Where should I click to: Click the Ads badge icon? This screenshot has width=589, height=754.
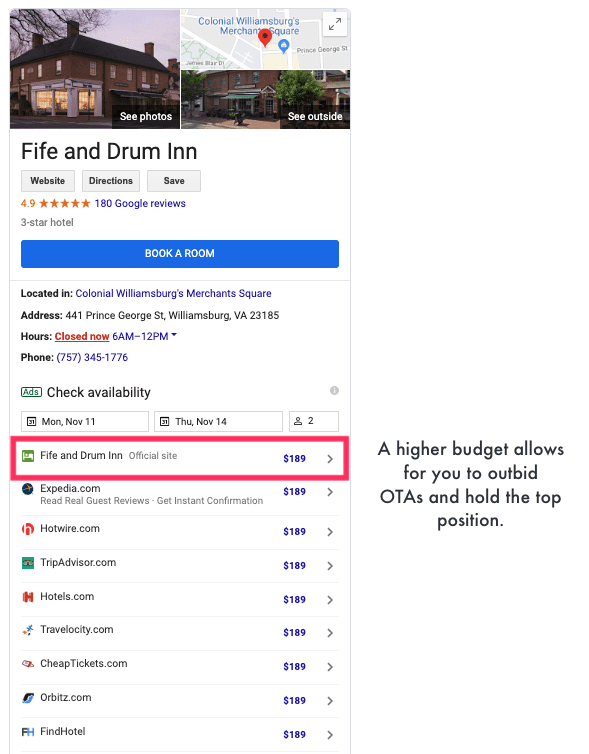pyautogui.click(x=31, y=392)
